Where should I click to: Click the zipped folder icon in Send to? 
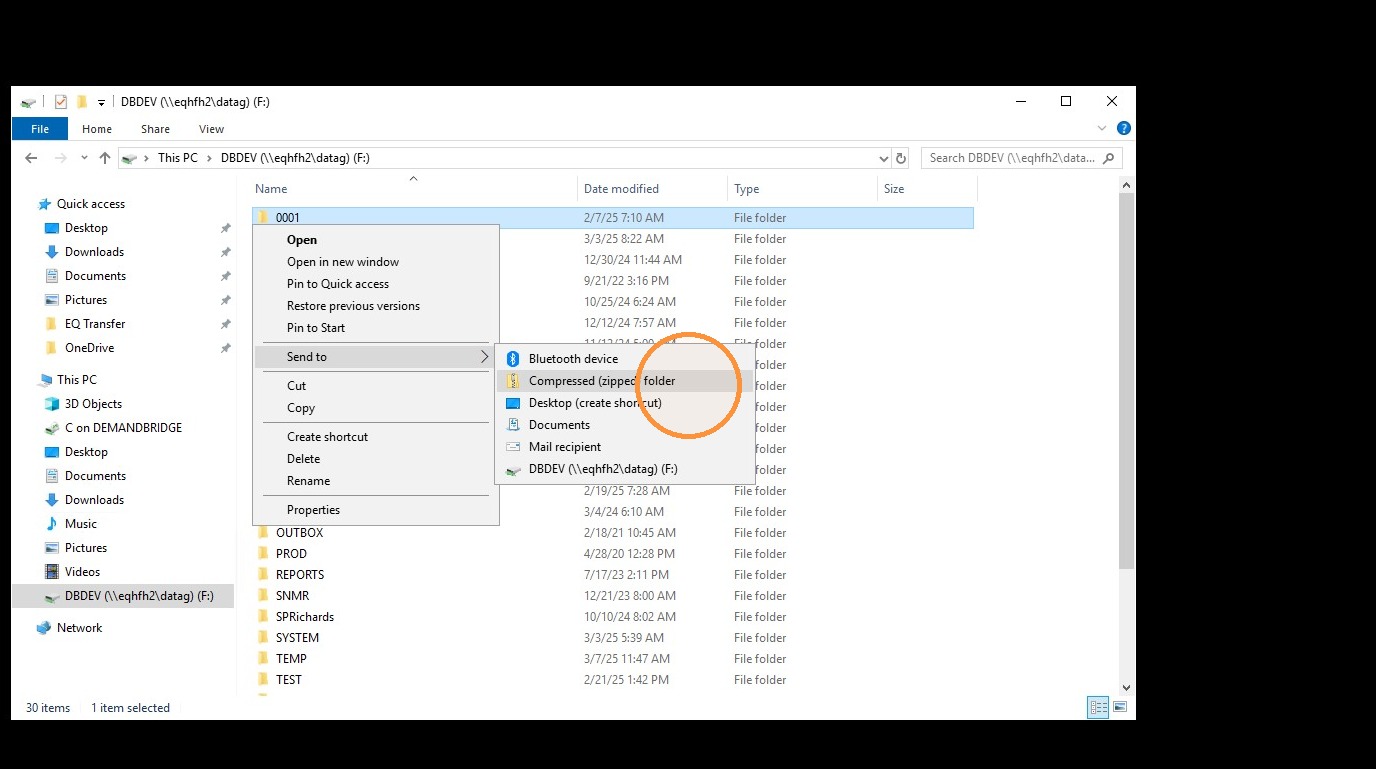click(x=513, y=381)
